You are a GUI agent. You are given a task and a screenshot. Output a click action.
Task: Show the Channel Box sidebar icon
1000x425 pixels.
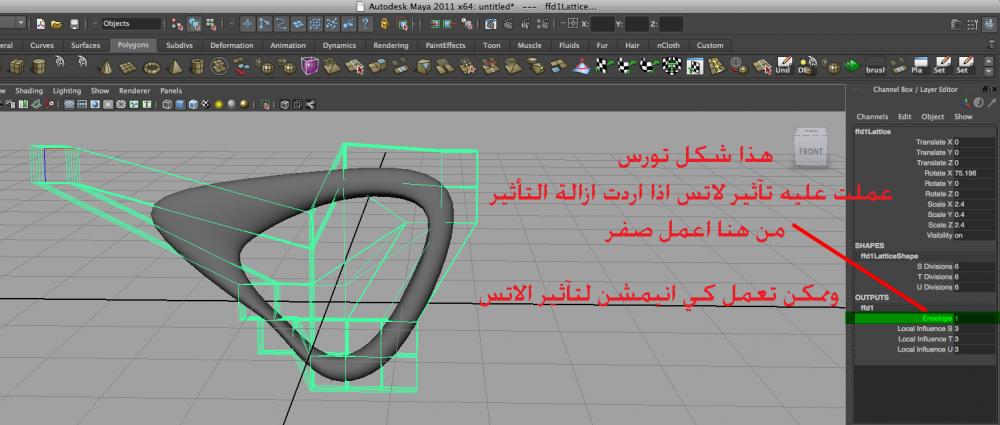[989, 24]
